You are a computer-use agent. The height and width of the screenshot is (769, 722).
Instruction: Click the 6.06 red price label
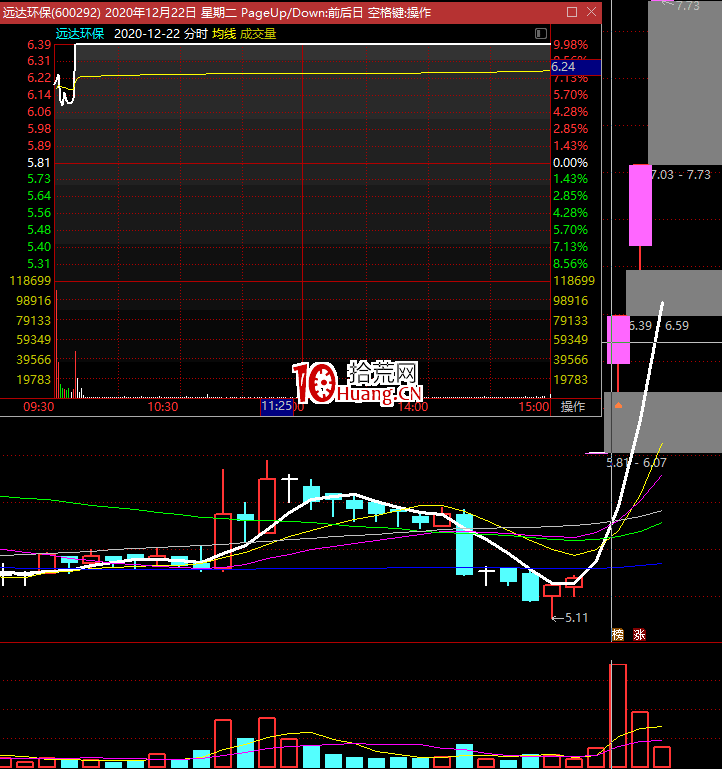[39, 112]
